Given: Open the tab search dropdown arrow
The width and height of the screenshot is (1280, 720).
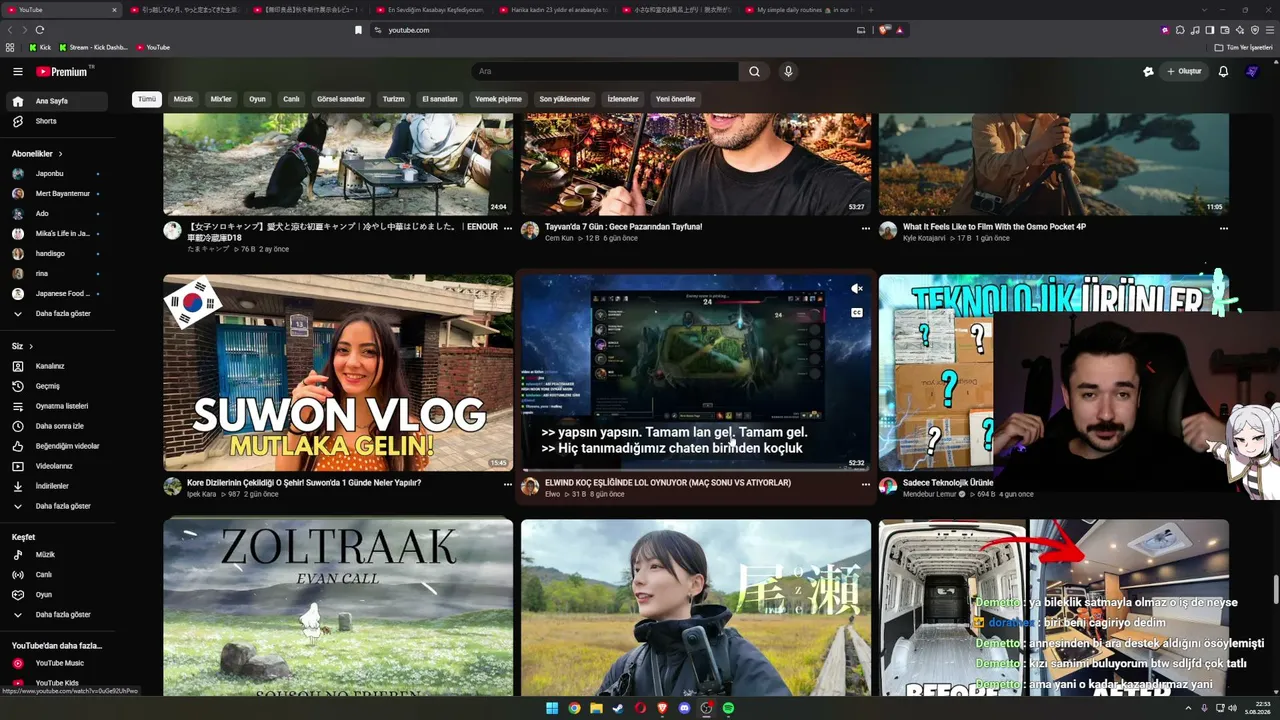Looking at the screenshot, I should 1204,10.
